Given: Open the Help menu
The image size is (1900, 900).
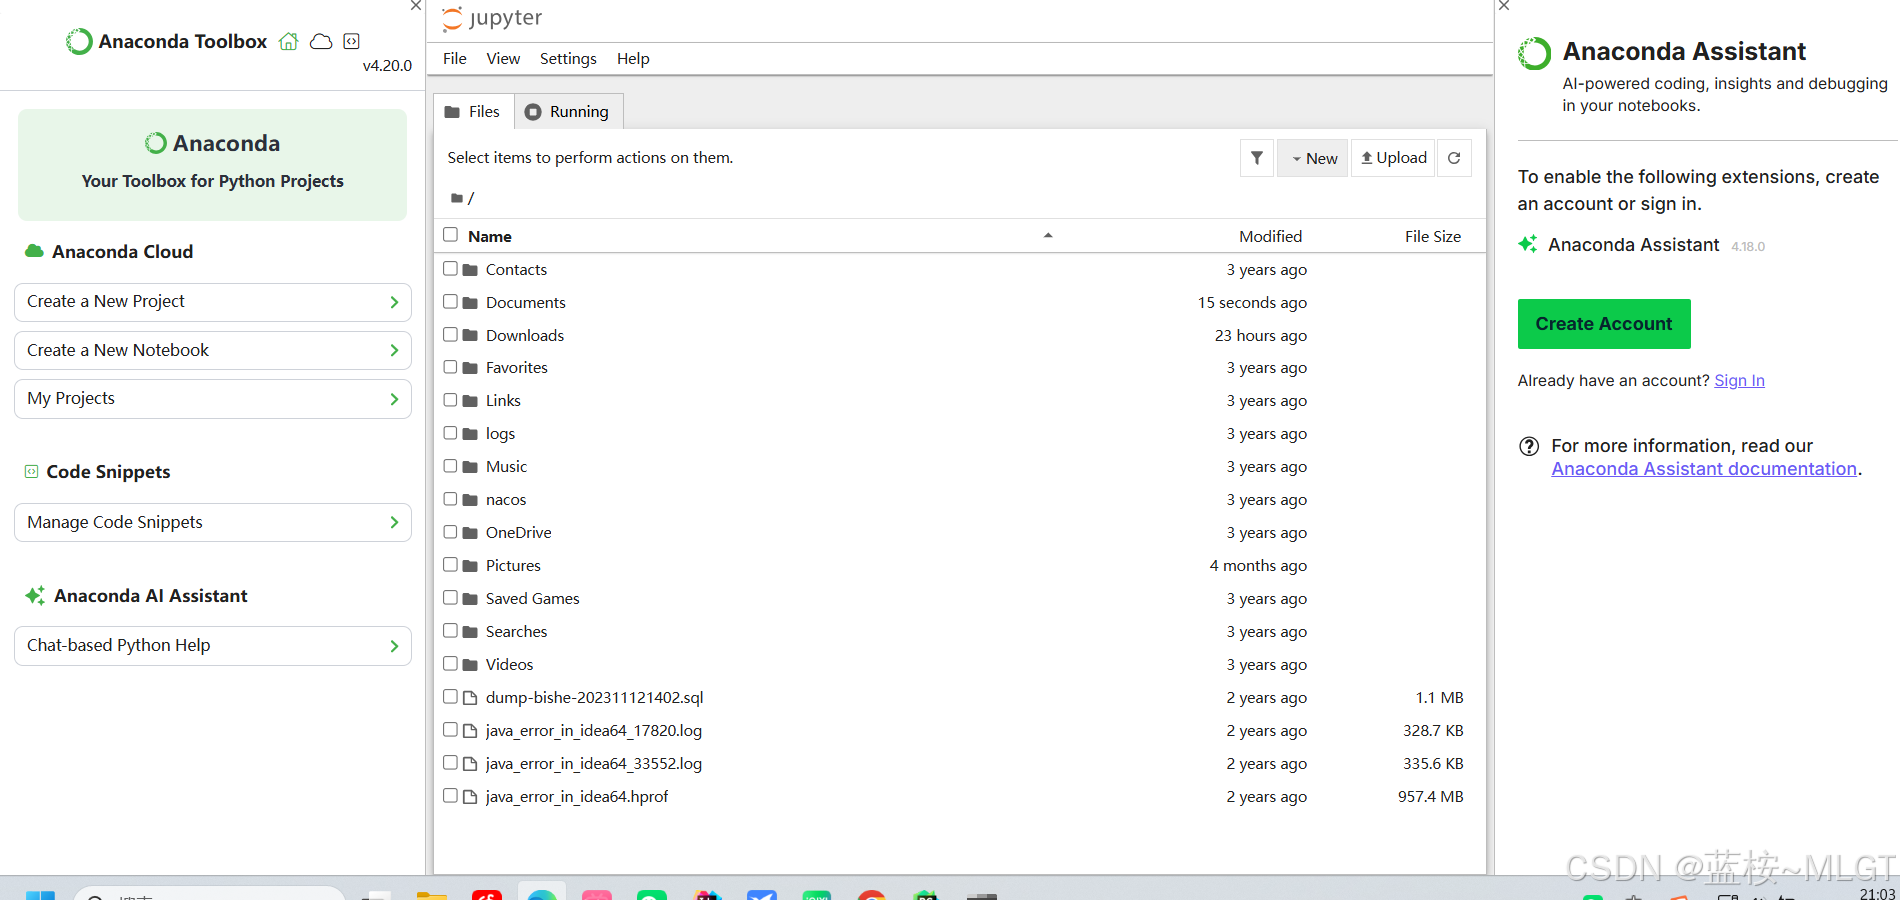Looking at the screenshot, I should tap(633, 59).
